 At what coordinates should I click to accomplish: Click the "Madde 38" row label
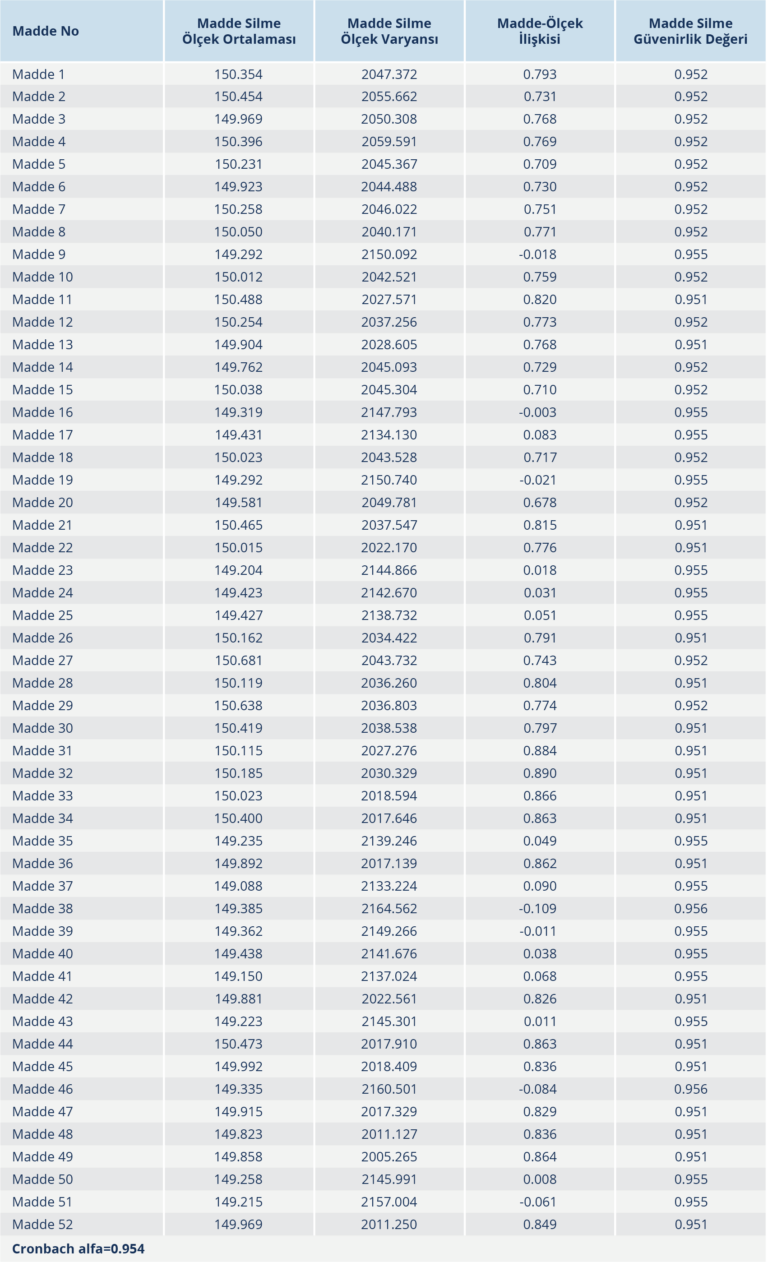pyautogui.click(x=43, y=908)
